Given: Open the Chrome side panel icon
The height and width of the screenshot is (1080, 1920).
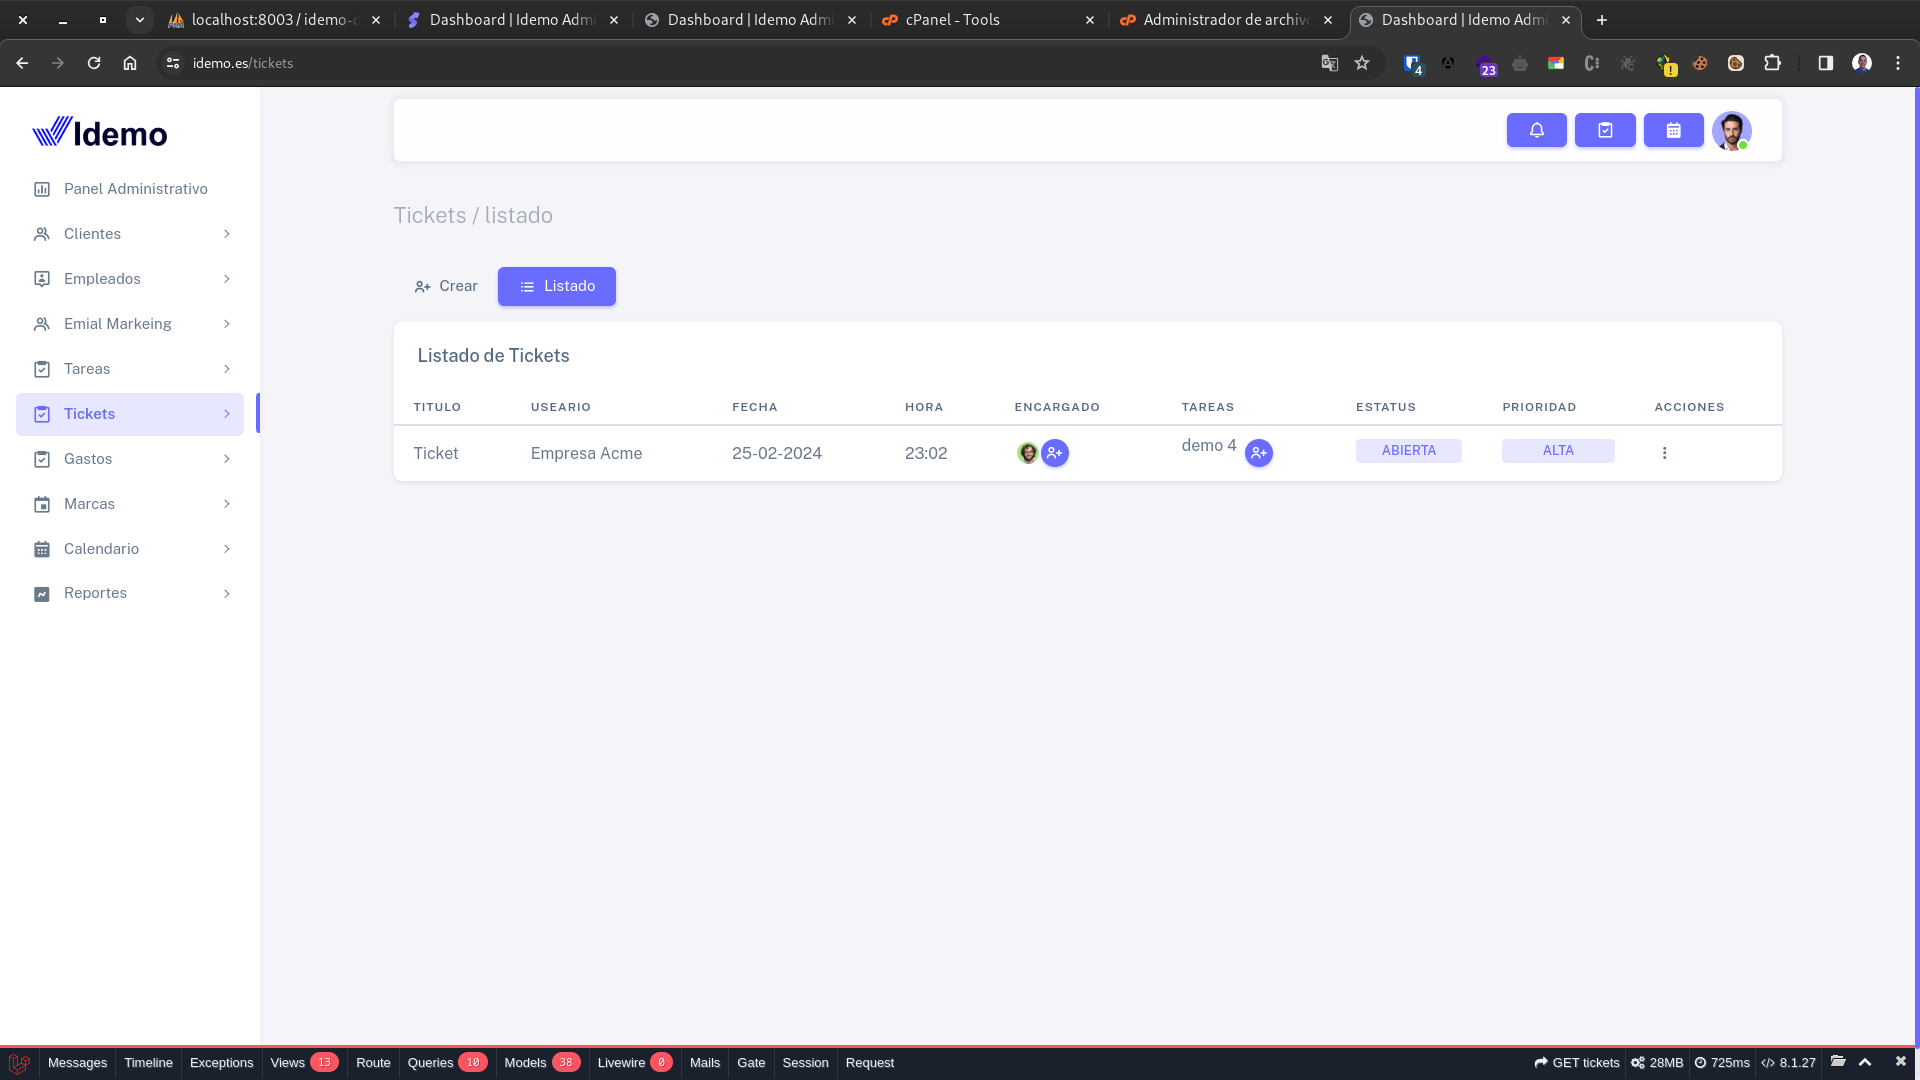Looking at the screenshot, I should coord(1825,63).
